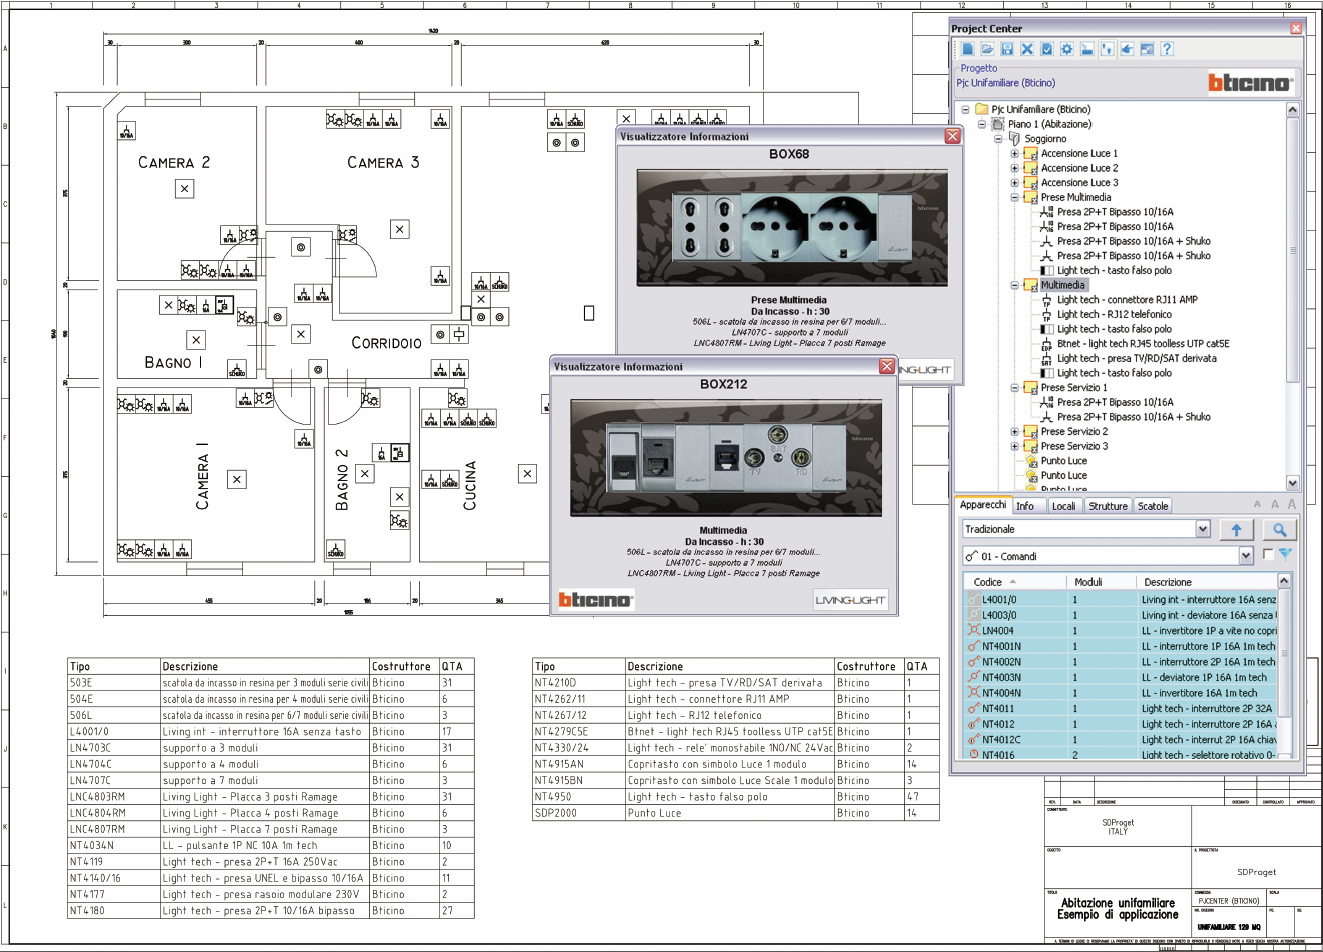Viewport: 1323px width, 952px height.
Task: Select tree item Light tech - RJ12 telefonico
Action: tap(1114, 314)
